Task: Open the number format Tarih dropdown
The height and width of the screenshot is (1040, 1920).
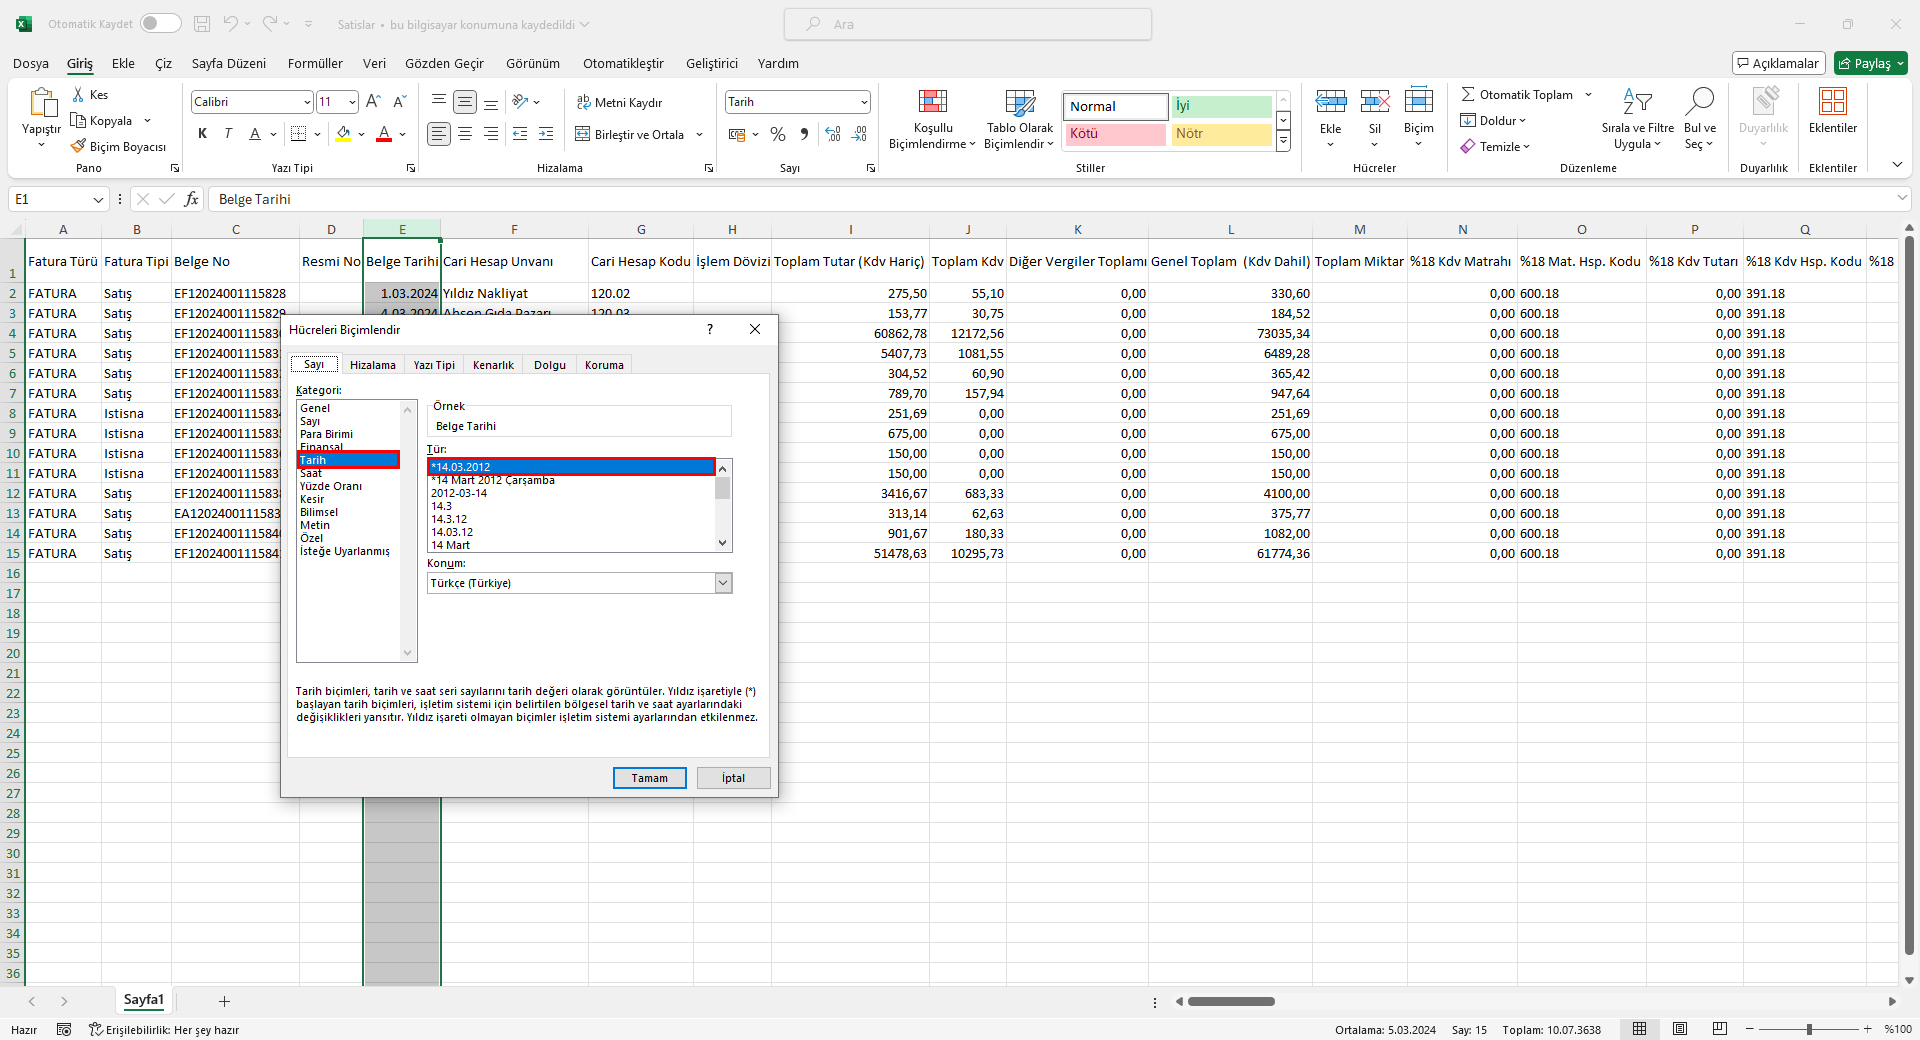Action: point(863,102)
